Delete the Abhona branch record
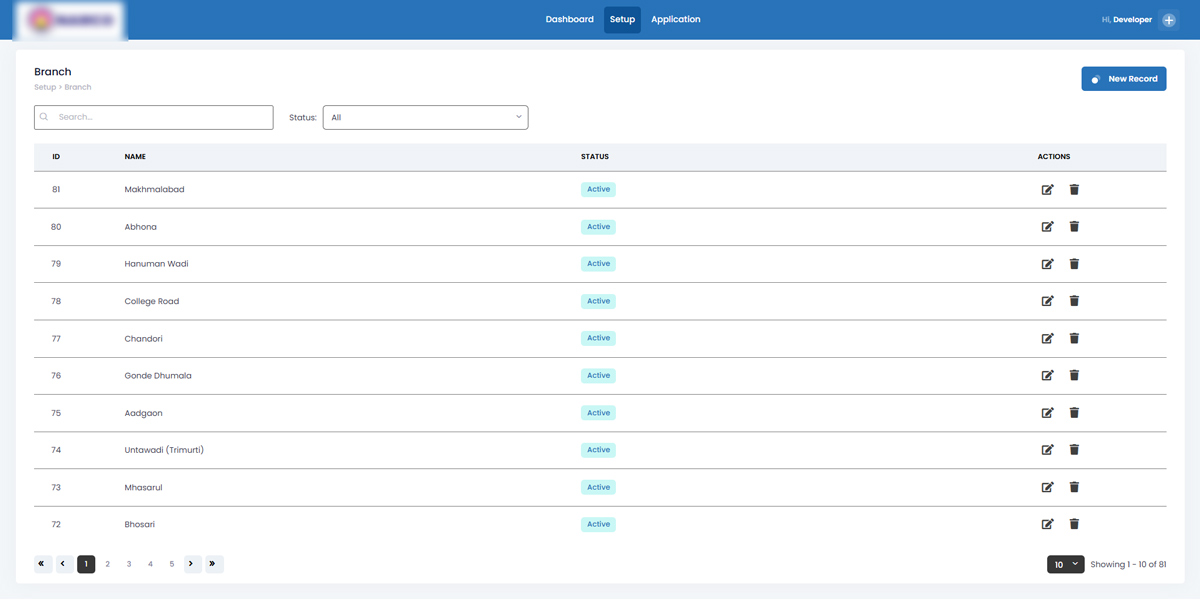1200x615 pixels. [1074, 227]
